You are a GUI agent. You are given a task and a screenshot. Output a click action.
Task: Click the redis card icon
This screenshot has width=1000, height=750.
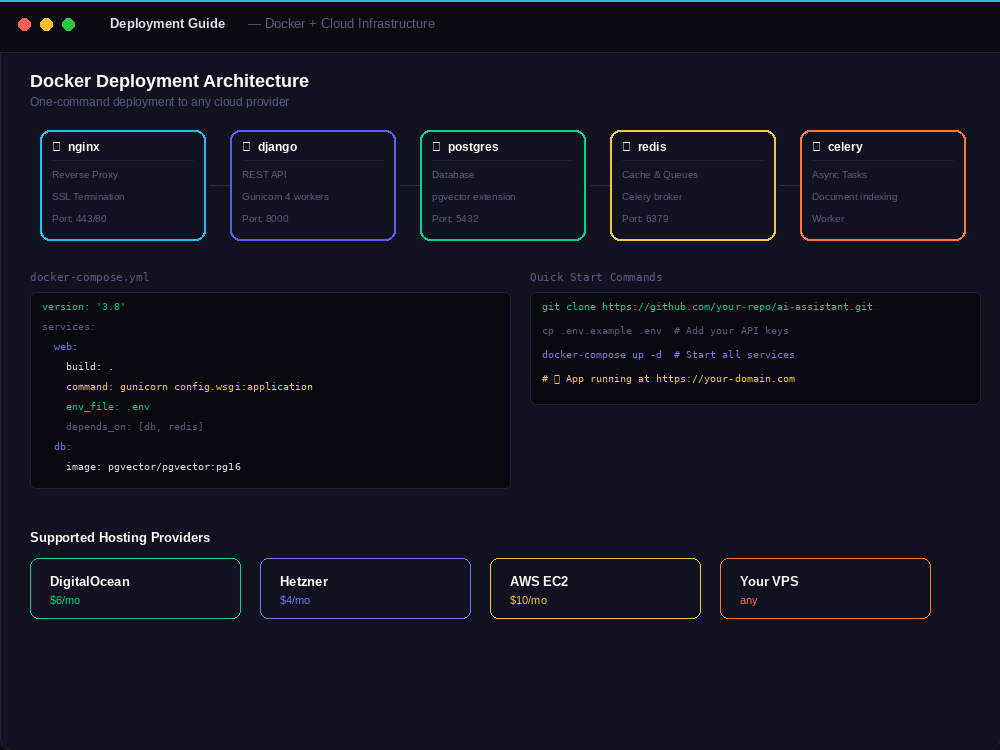coord(626,147)
